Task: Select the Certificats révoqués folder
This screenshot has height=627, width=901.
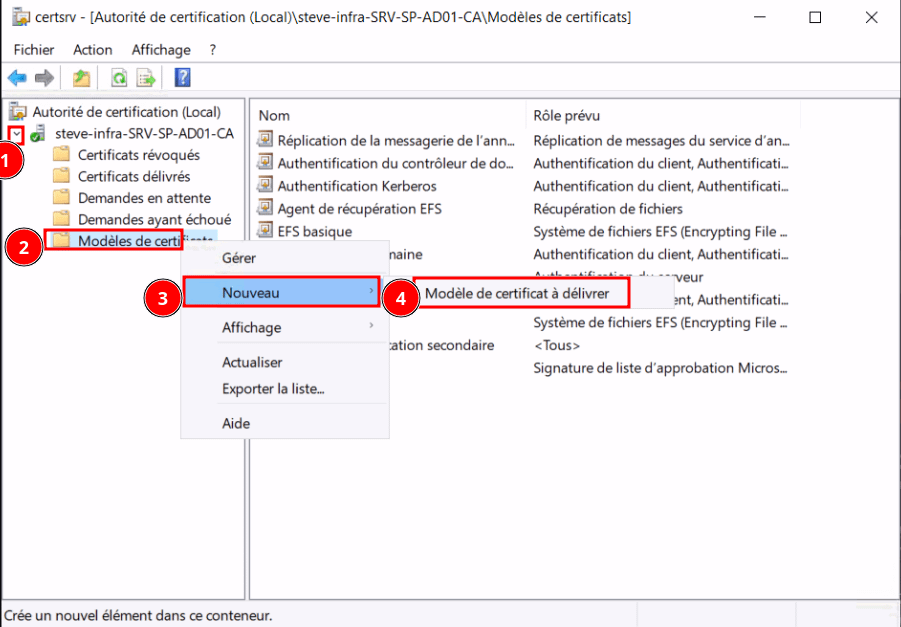Action: click(x=138, y=155)
